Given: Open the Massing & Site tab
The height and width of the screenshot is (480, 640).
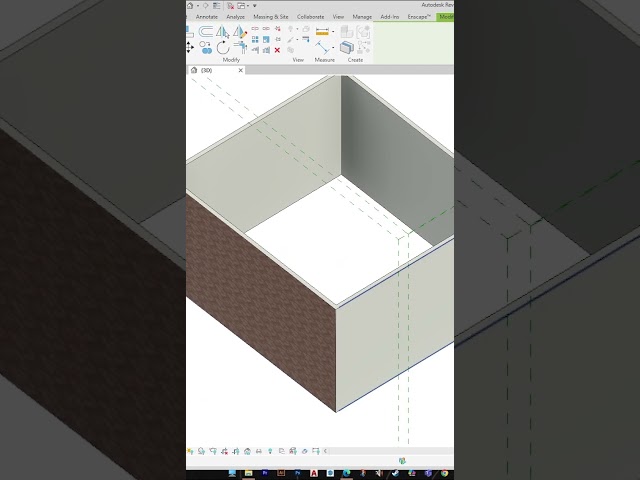Looking at the screenshot, I should 271,17.
